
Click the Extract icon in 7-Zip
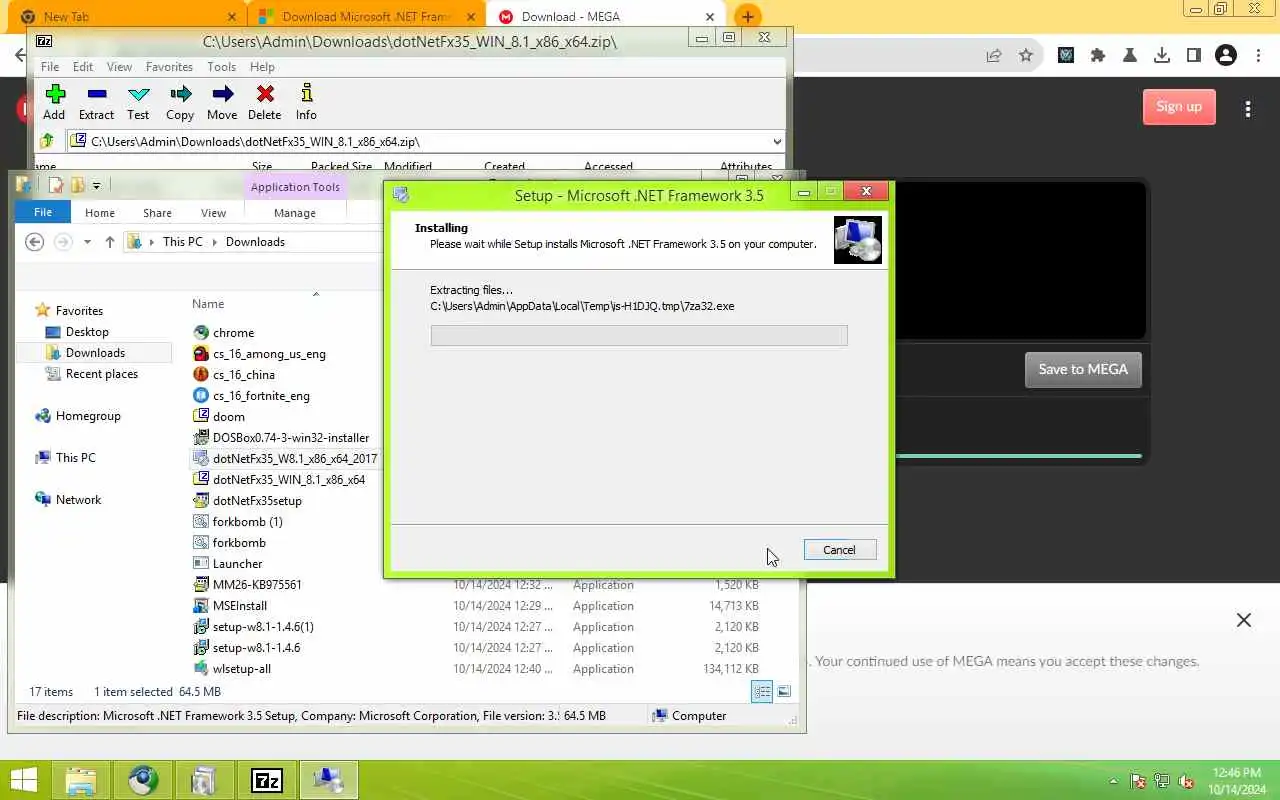[97, 95]
